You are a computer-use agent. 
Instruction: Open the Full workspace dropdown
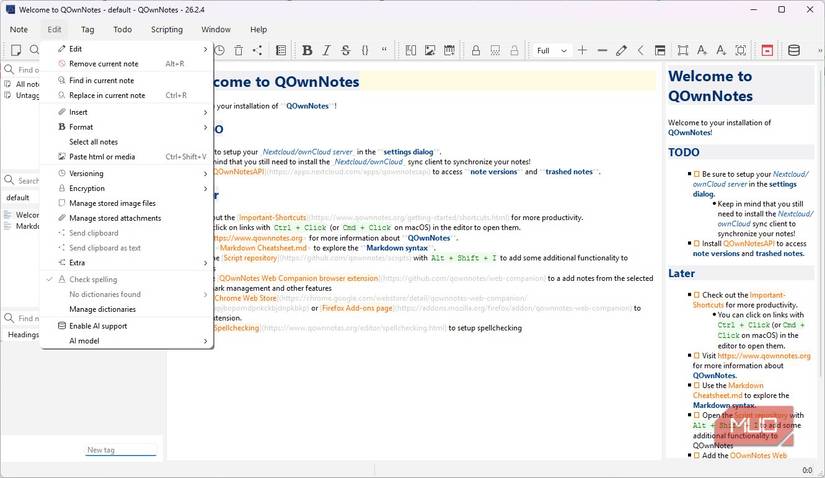[x=551, y=51]
